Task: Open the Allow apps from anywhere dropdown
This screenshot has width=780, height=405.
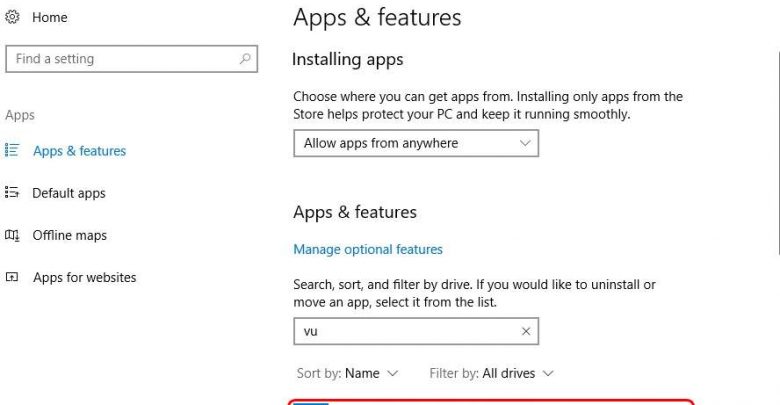Action: pos(415,143)
